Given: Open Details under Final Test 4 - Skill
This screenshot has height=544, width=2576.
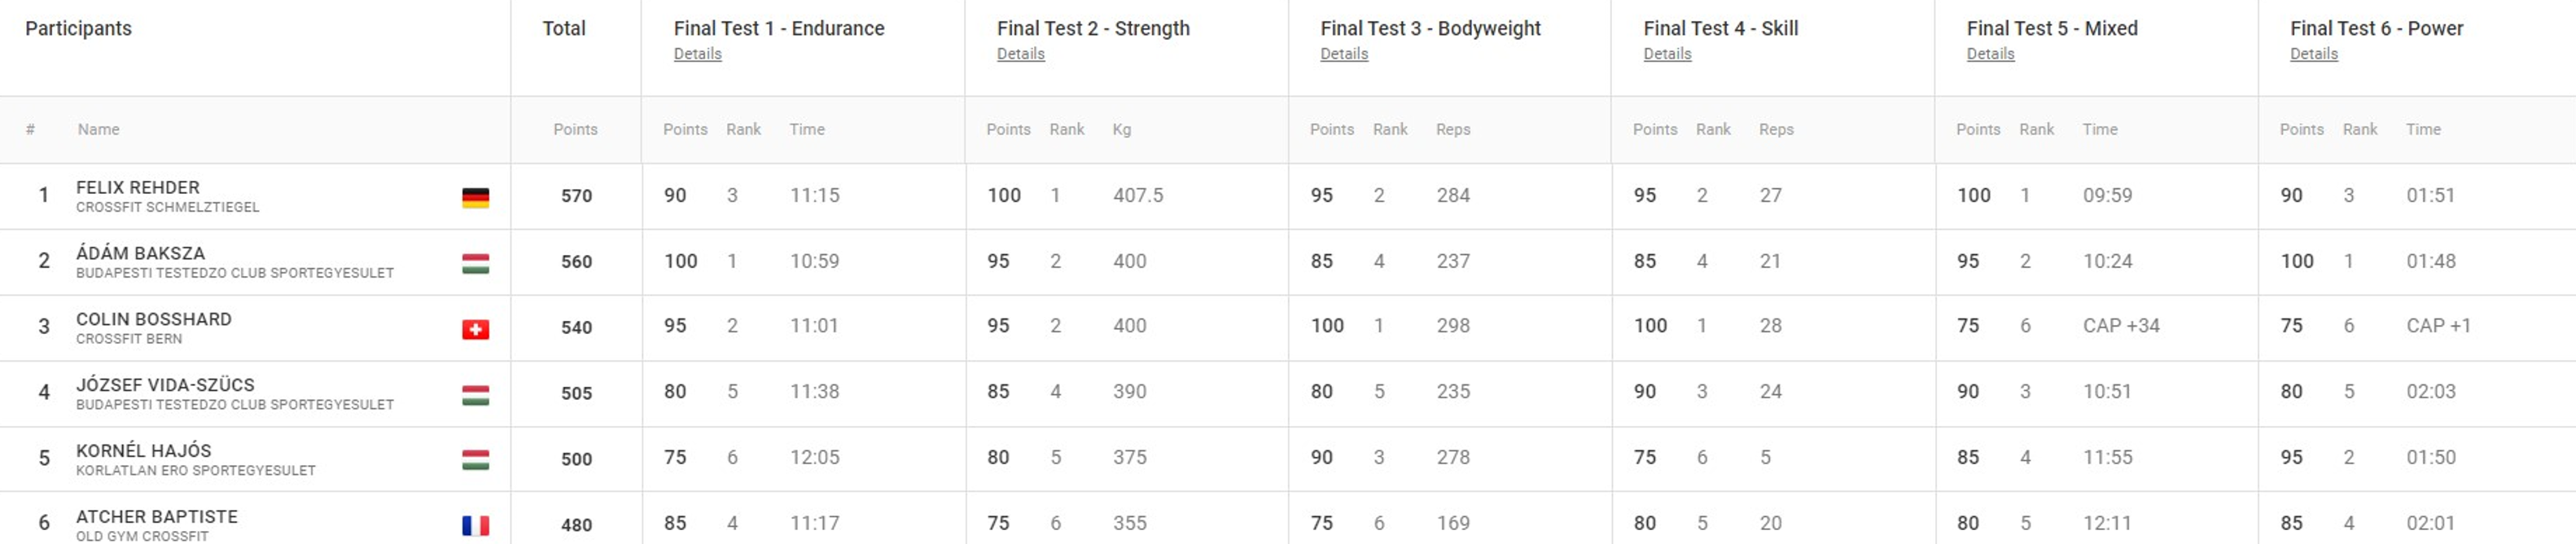Looking at the screenshot, I should pos(1667,54).
